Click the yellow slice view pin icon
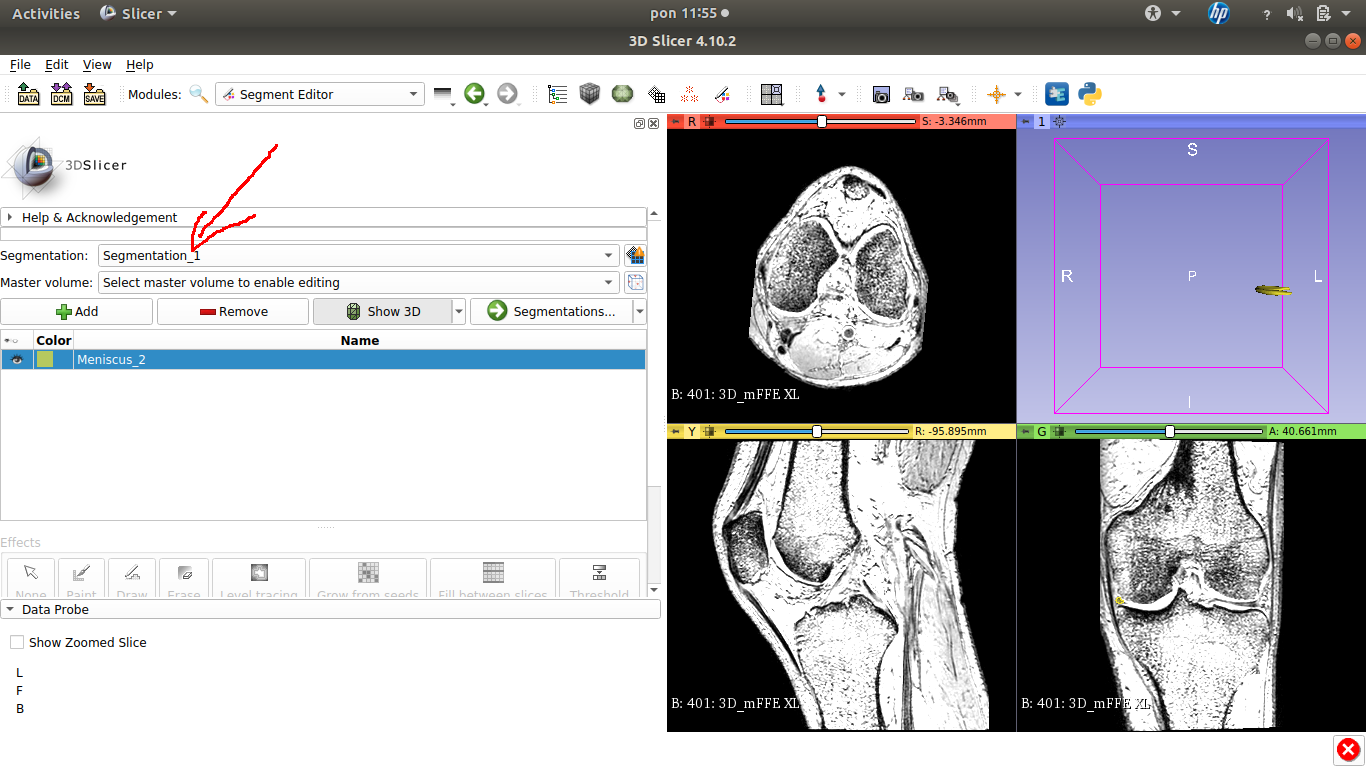 click(675, 432)
